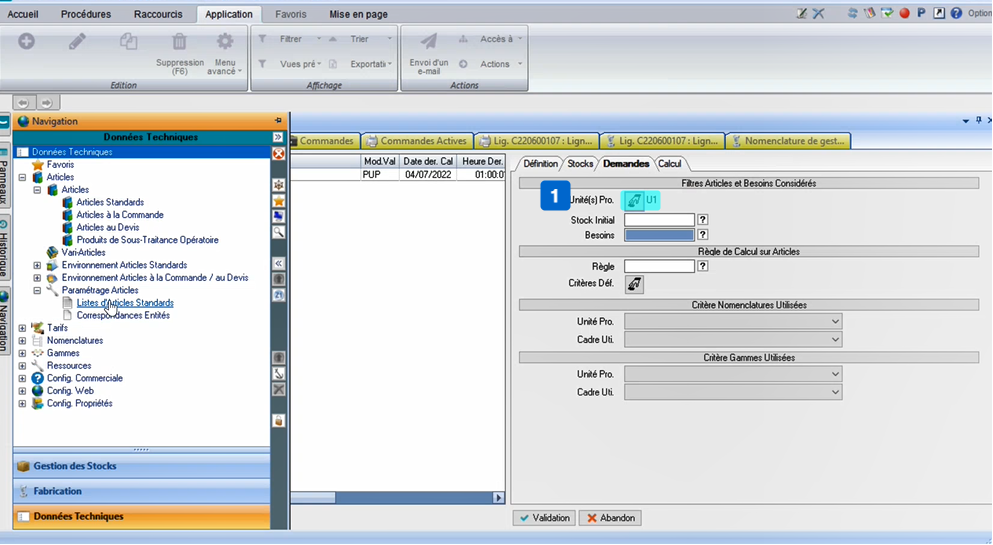Click the help icon beside Stock Initial
This screenshot has width=993, height=545.
click(x=703, y=220)
